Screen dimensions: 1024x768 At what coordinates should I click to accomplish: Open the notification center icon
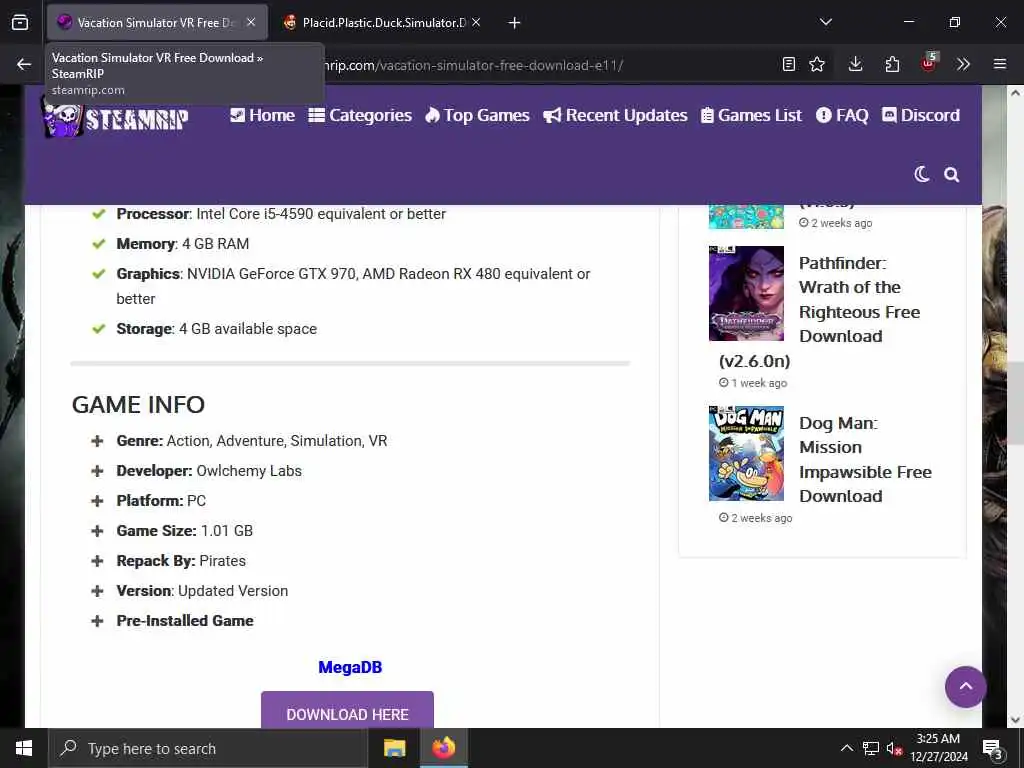point(993,748)
